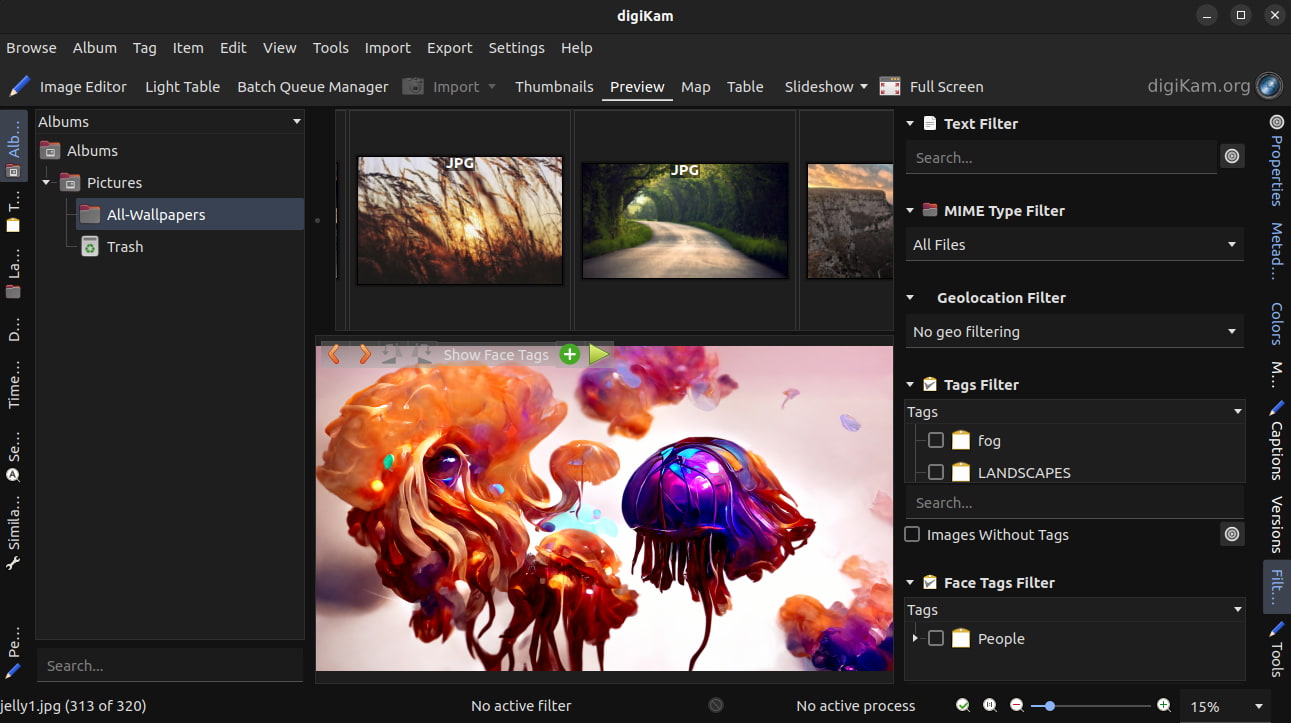Open No geo filtering dropdown
This screenshot has height=723, width=1291.
click(1075, 331)
